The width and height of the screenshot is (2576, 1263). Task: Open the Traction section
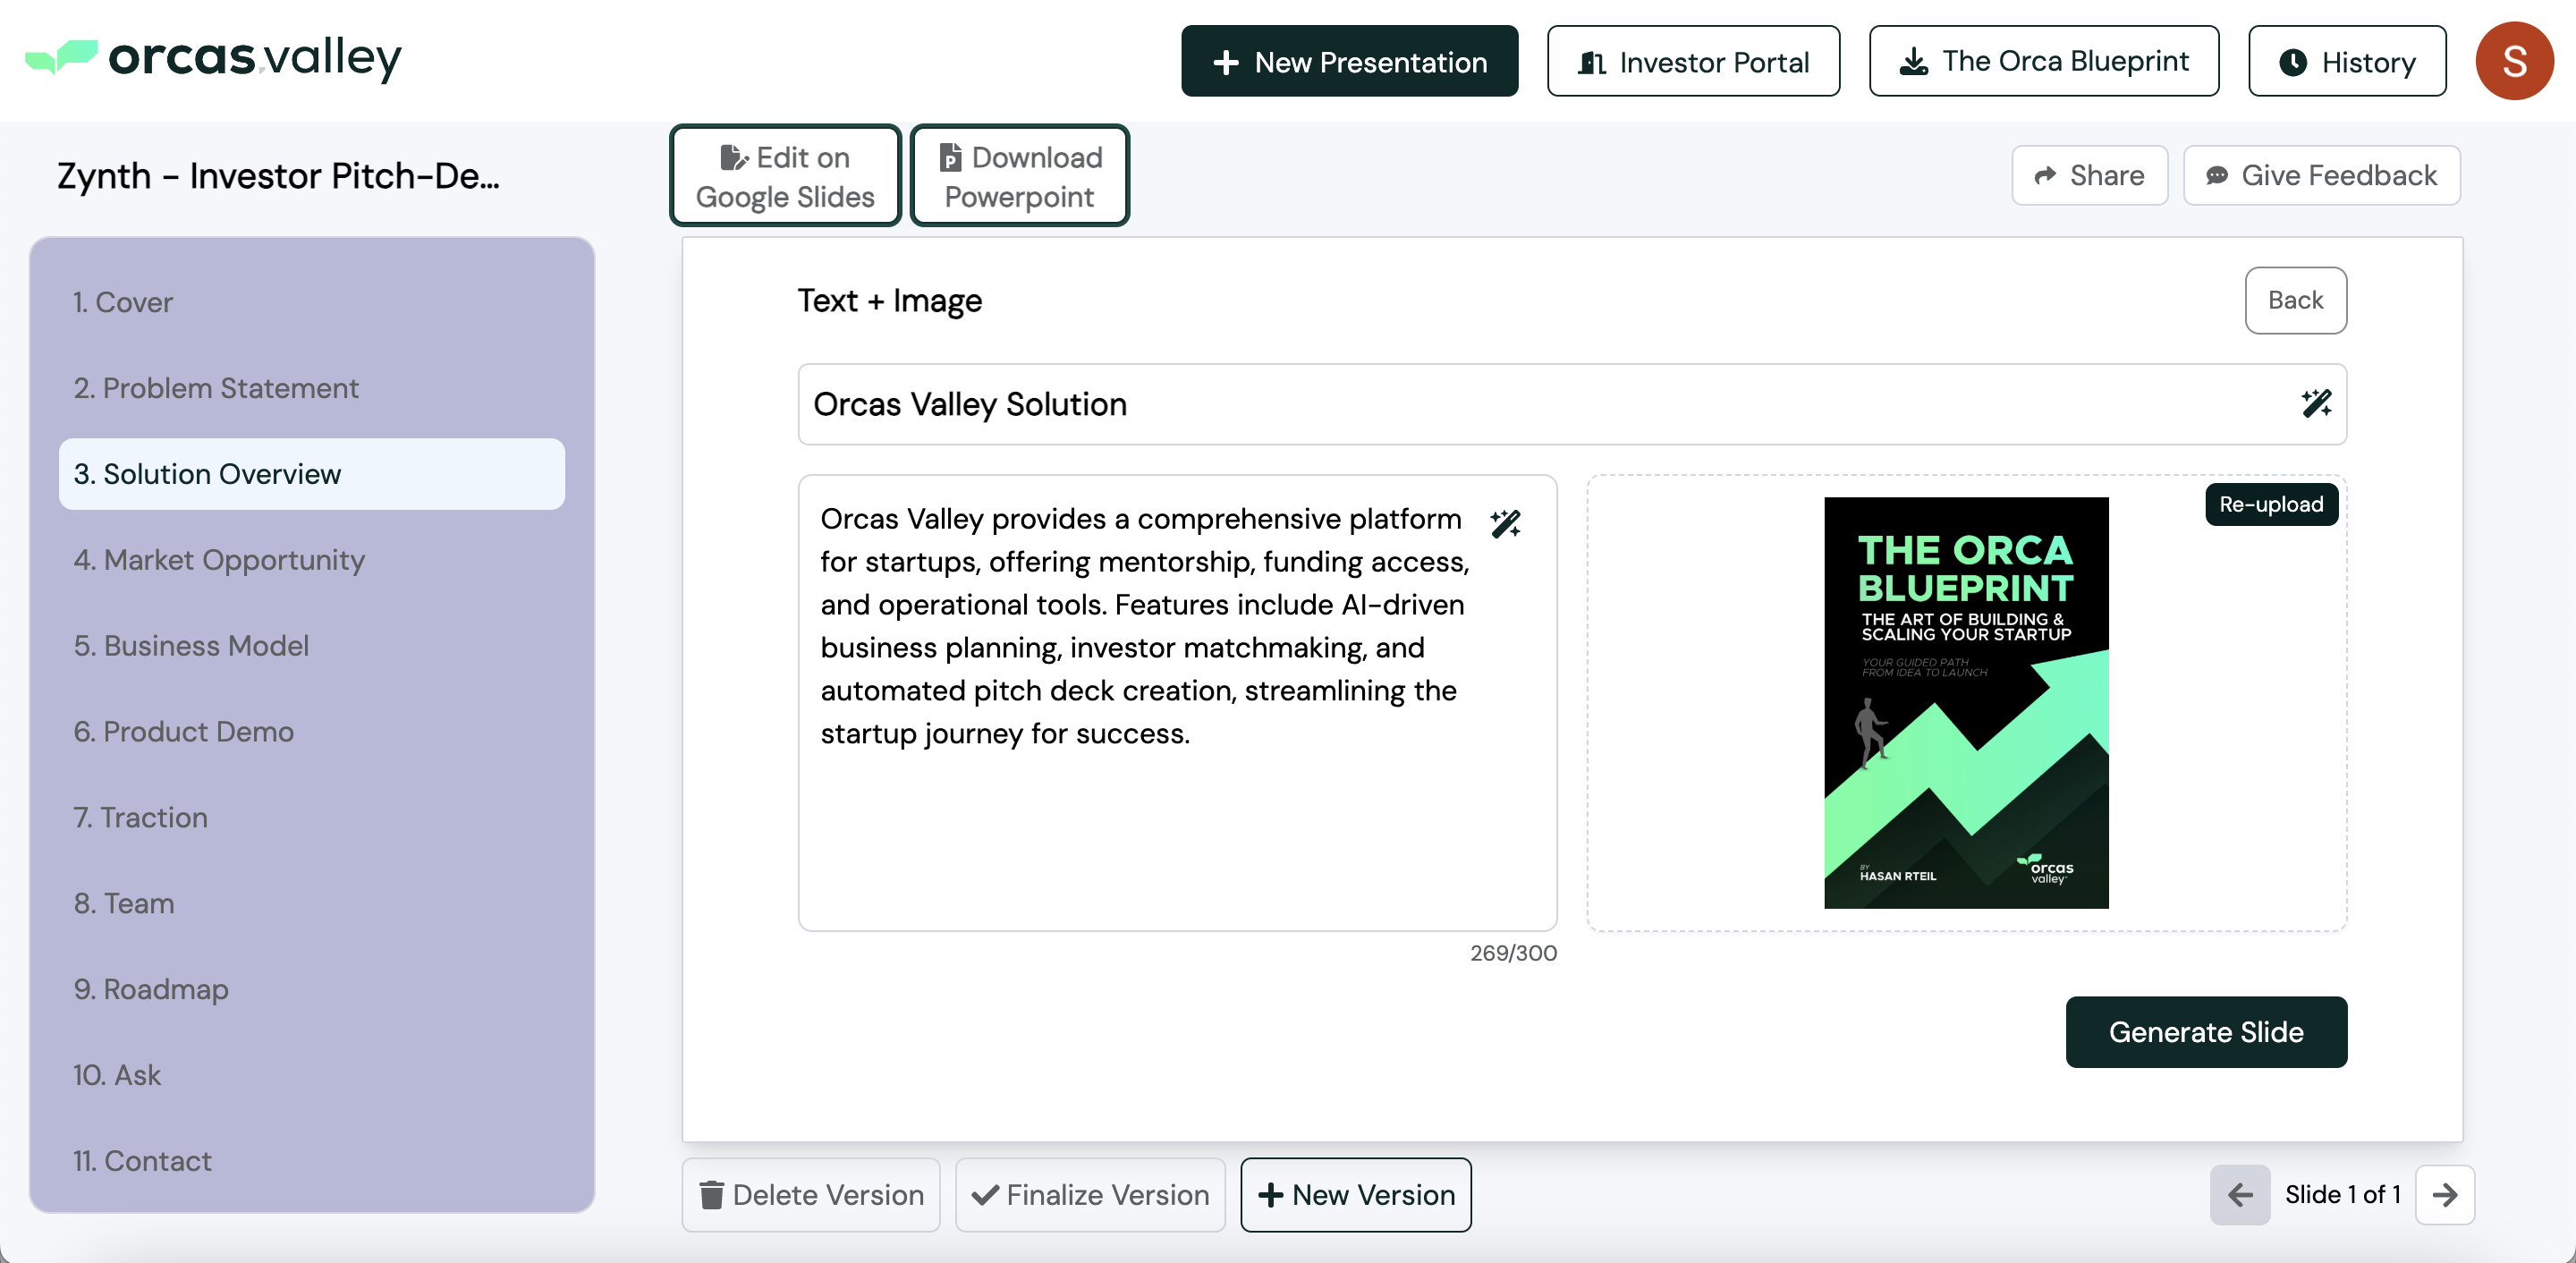click(140, 817)
